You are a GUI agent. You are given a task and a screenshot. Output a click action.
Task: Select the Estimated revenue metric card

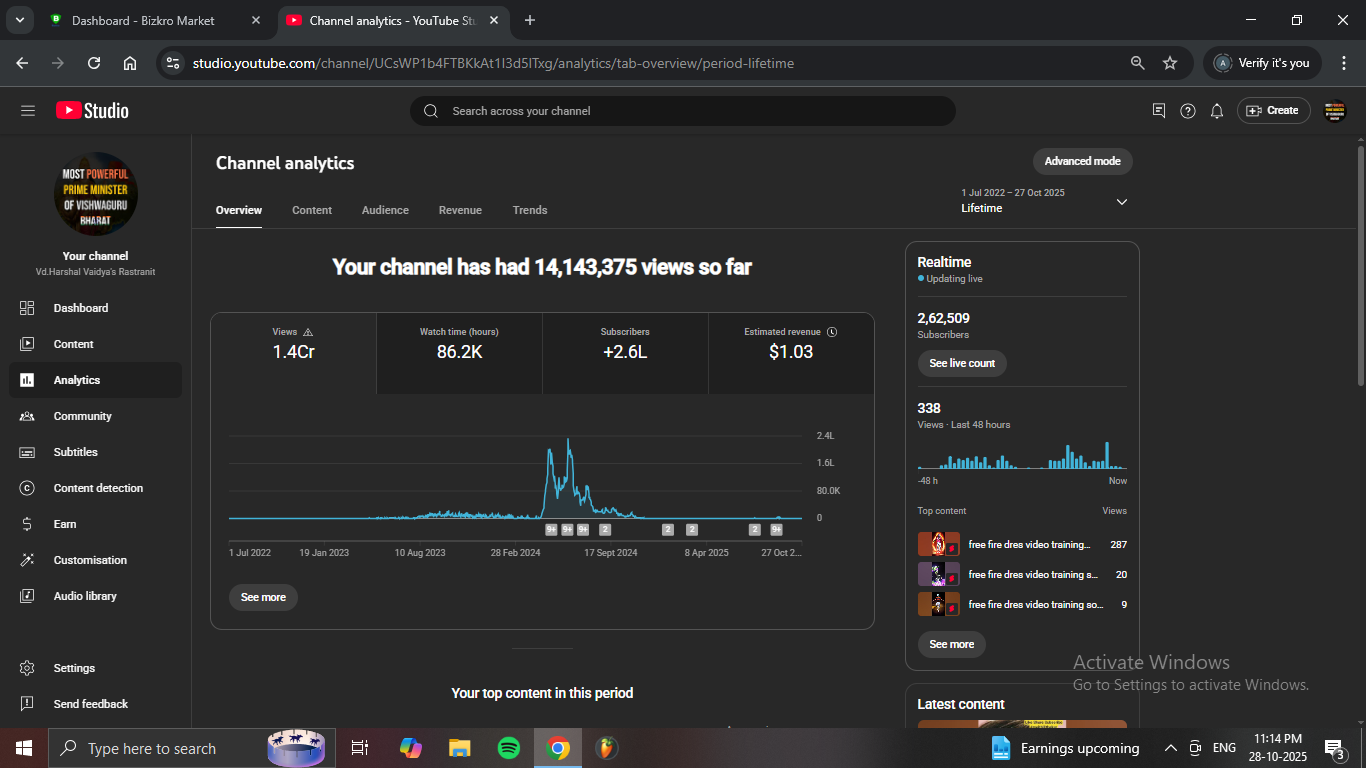(790, 345)
